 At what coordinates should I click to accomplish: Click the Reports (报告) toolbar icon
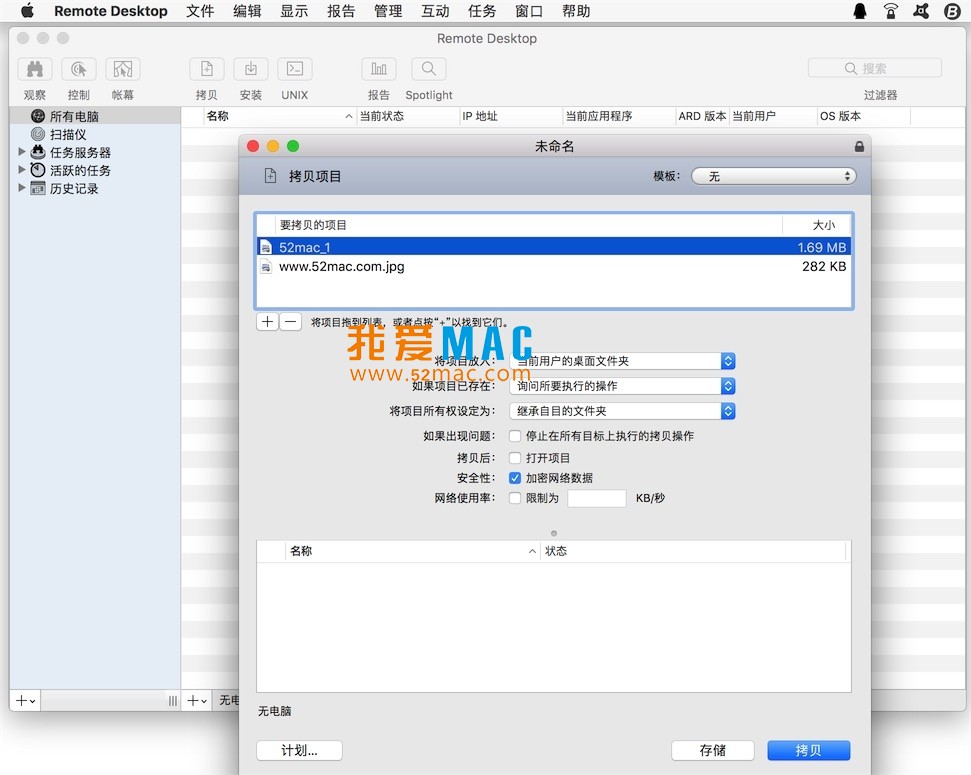tap(379, 69)
